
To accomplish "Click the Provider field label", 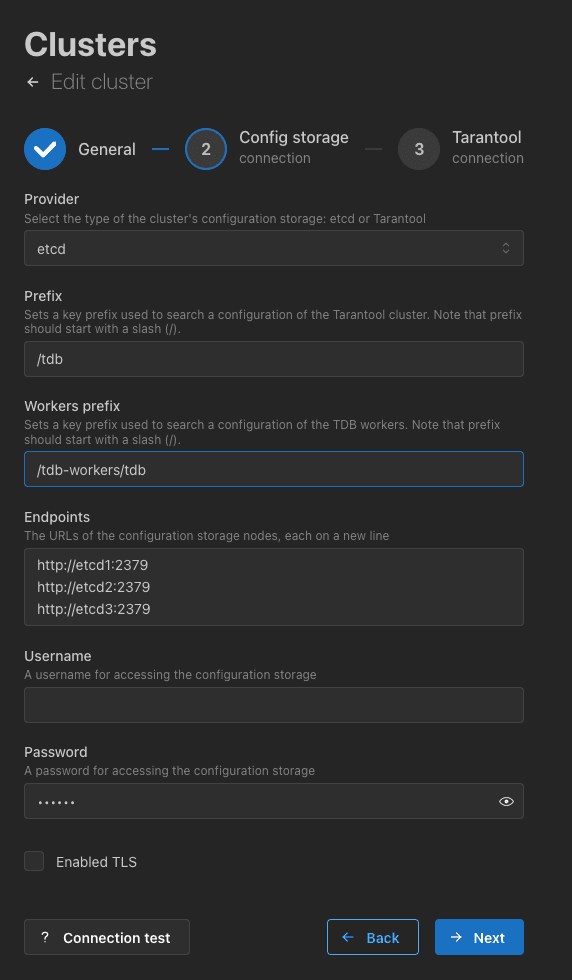I will (52, 199).
